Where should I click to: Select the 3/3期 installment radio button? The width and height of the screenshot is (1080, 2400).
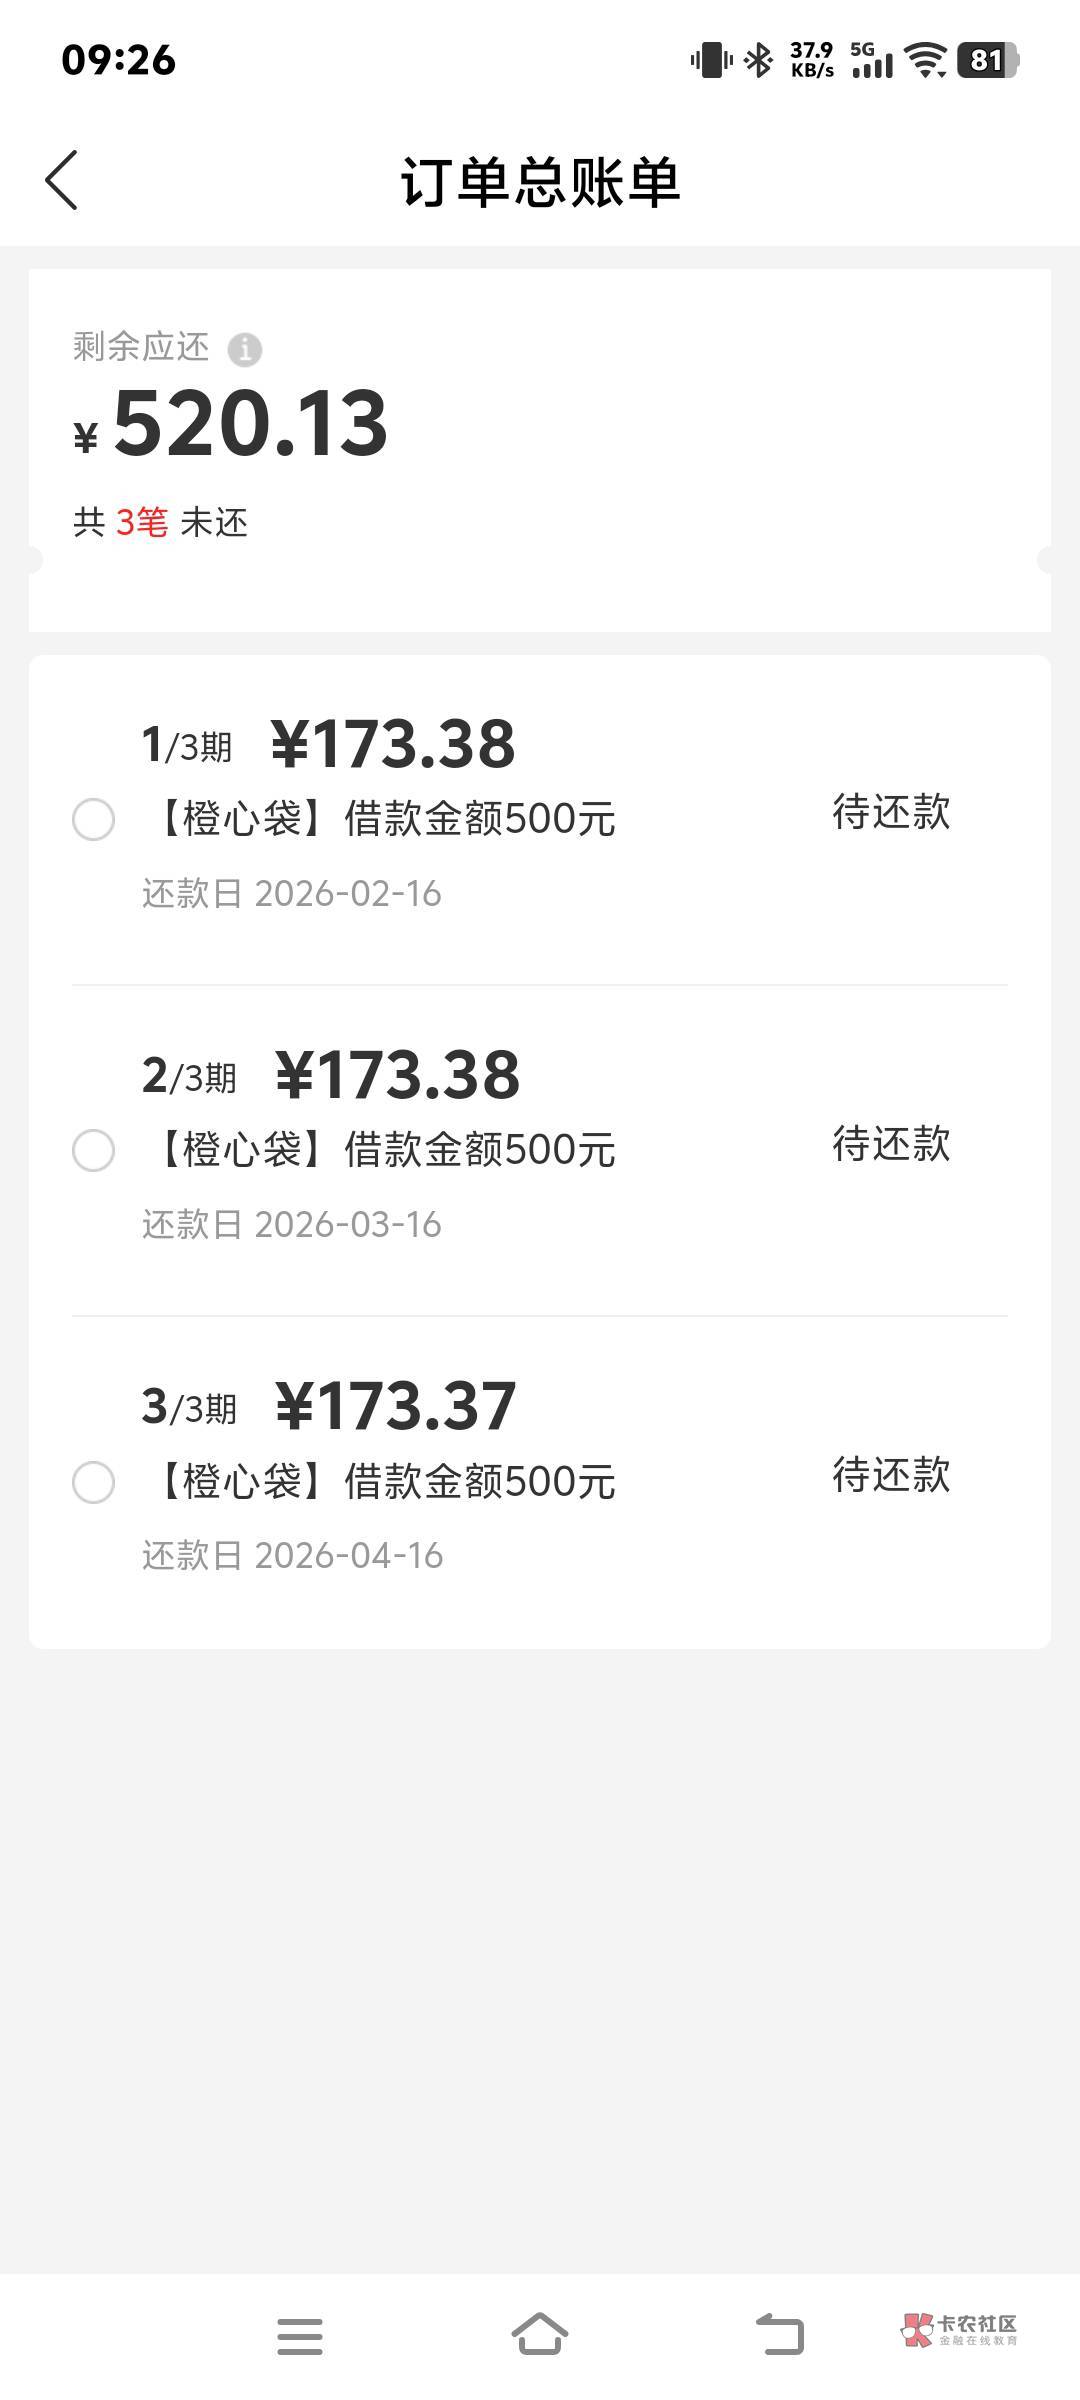coord(93,1482)
